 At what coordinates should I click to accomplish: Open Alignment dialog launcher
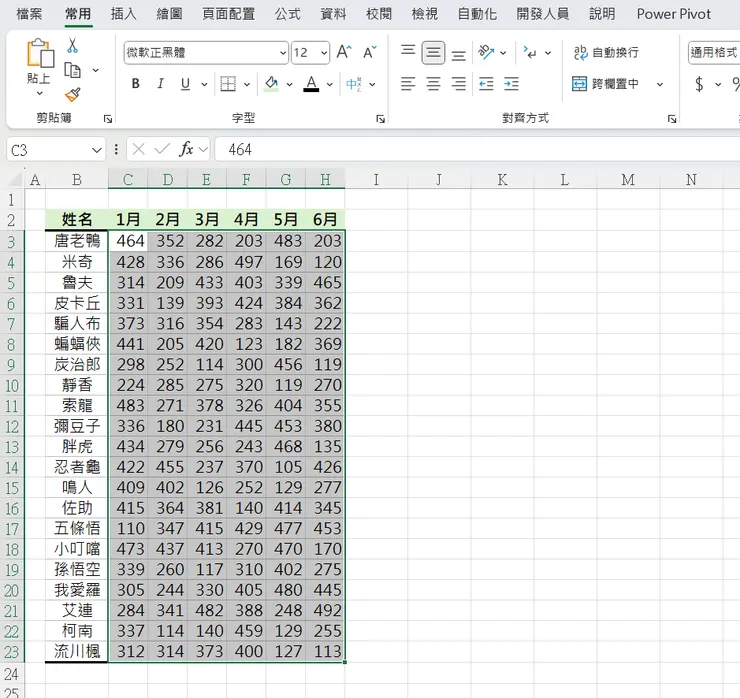coord(672,119)
